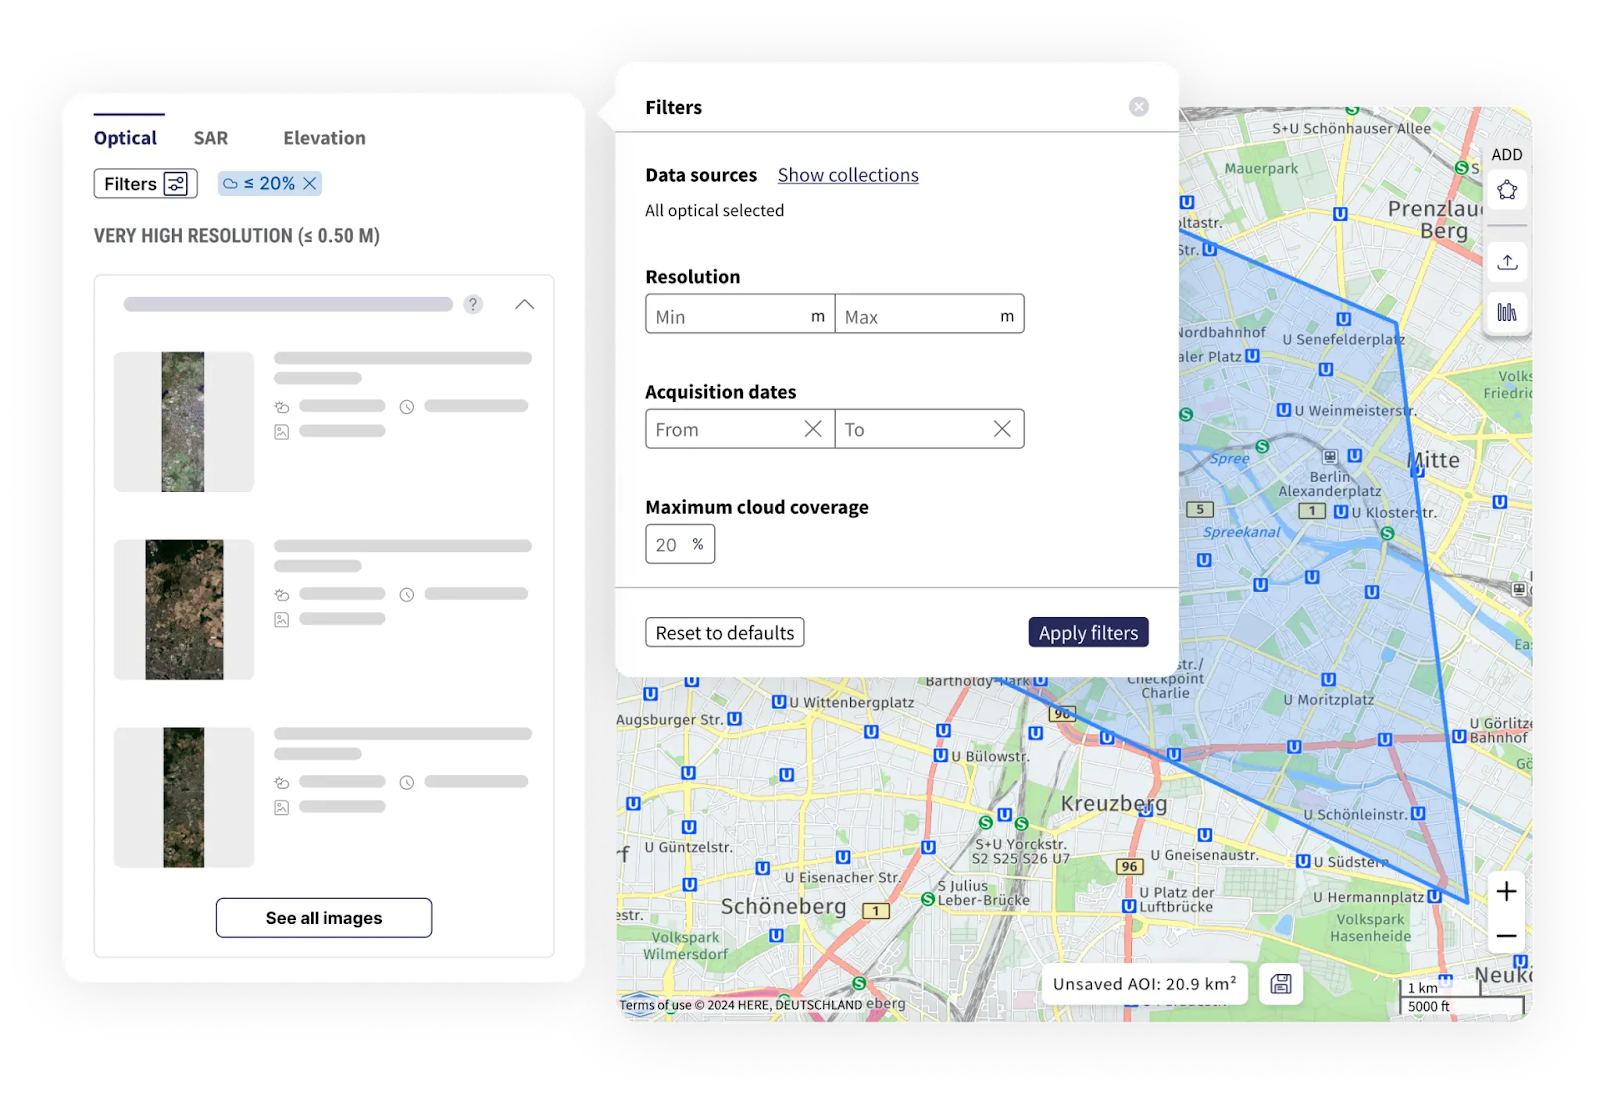Click Reset to defaults

coord(725,633)
